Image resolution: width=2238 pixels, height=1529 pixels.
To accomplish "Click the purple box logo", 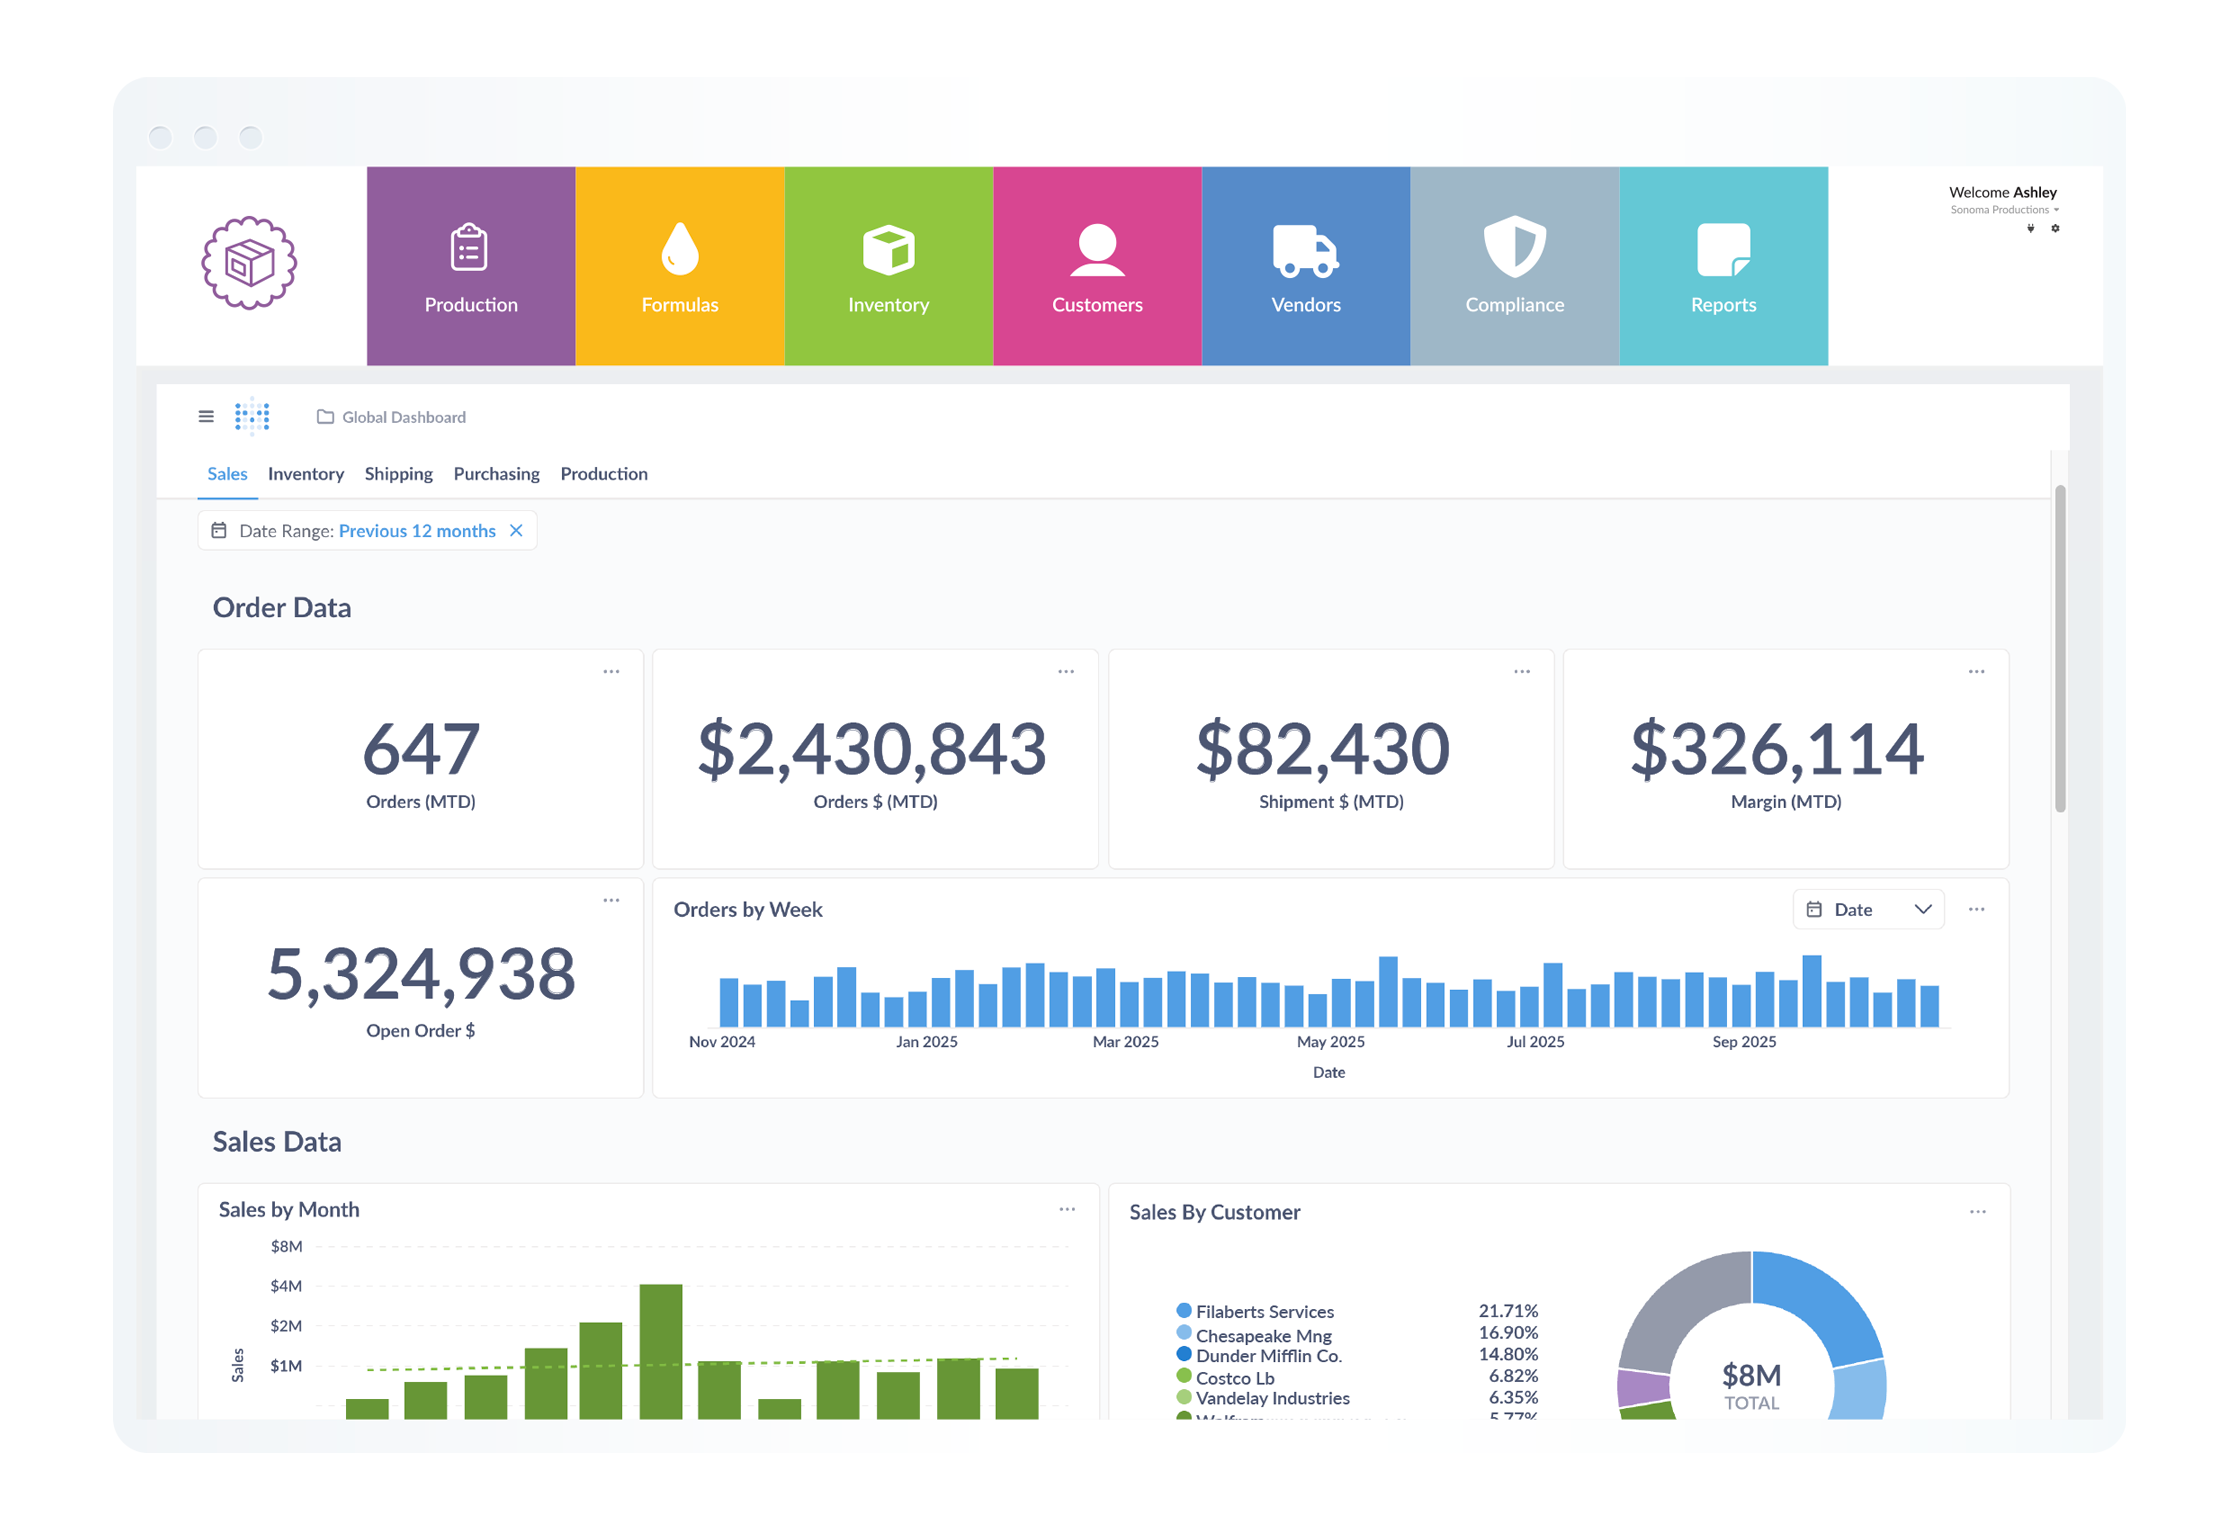I will pyautogui.click(x=249, y=263).
